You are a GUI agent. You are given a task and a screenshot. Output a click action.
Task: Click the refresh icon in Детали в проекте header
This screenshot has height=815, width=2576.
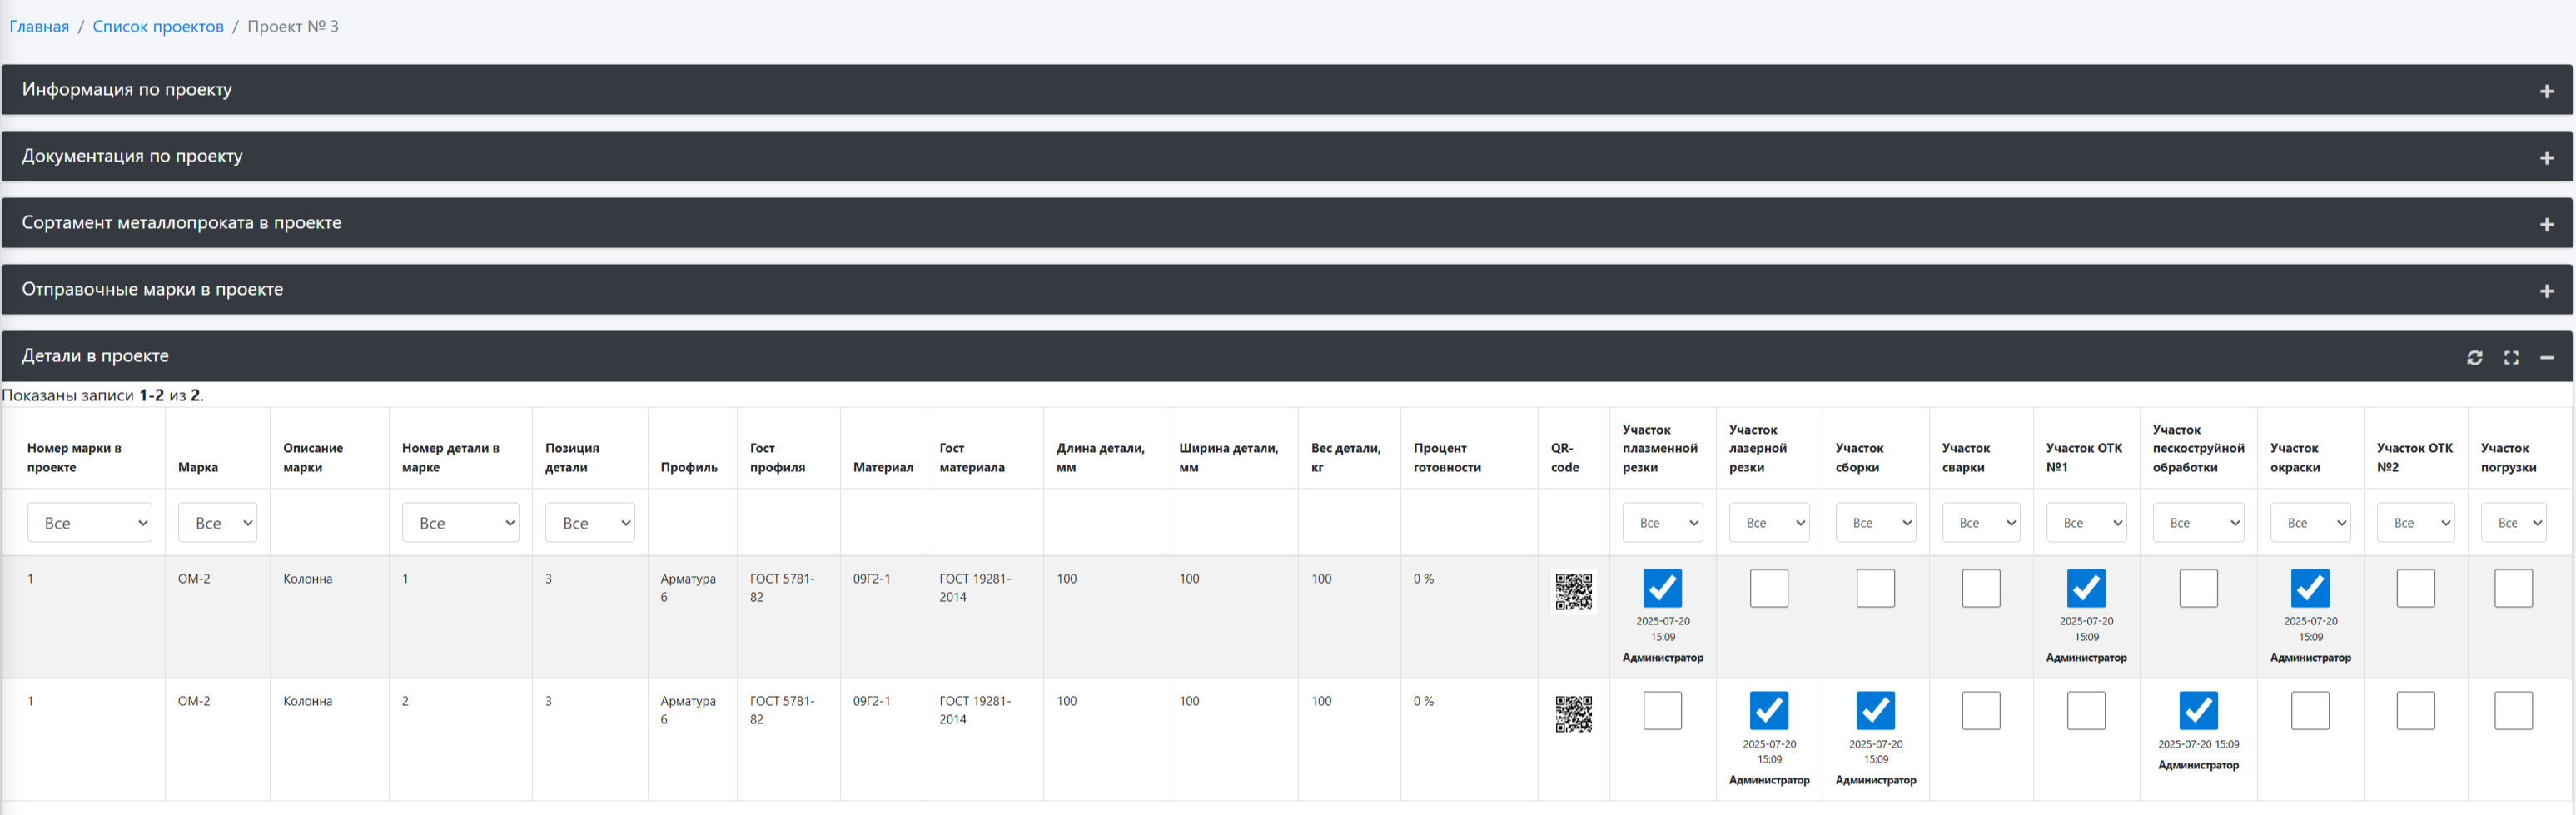click(2474, 357)
